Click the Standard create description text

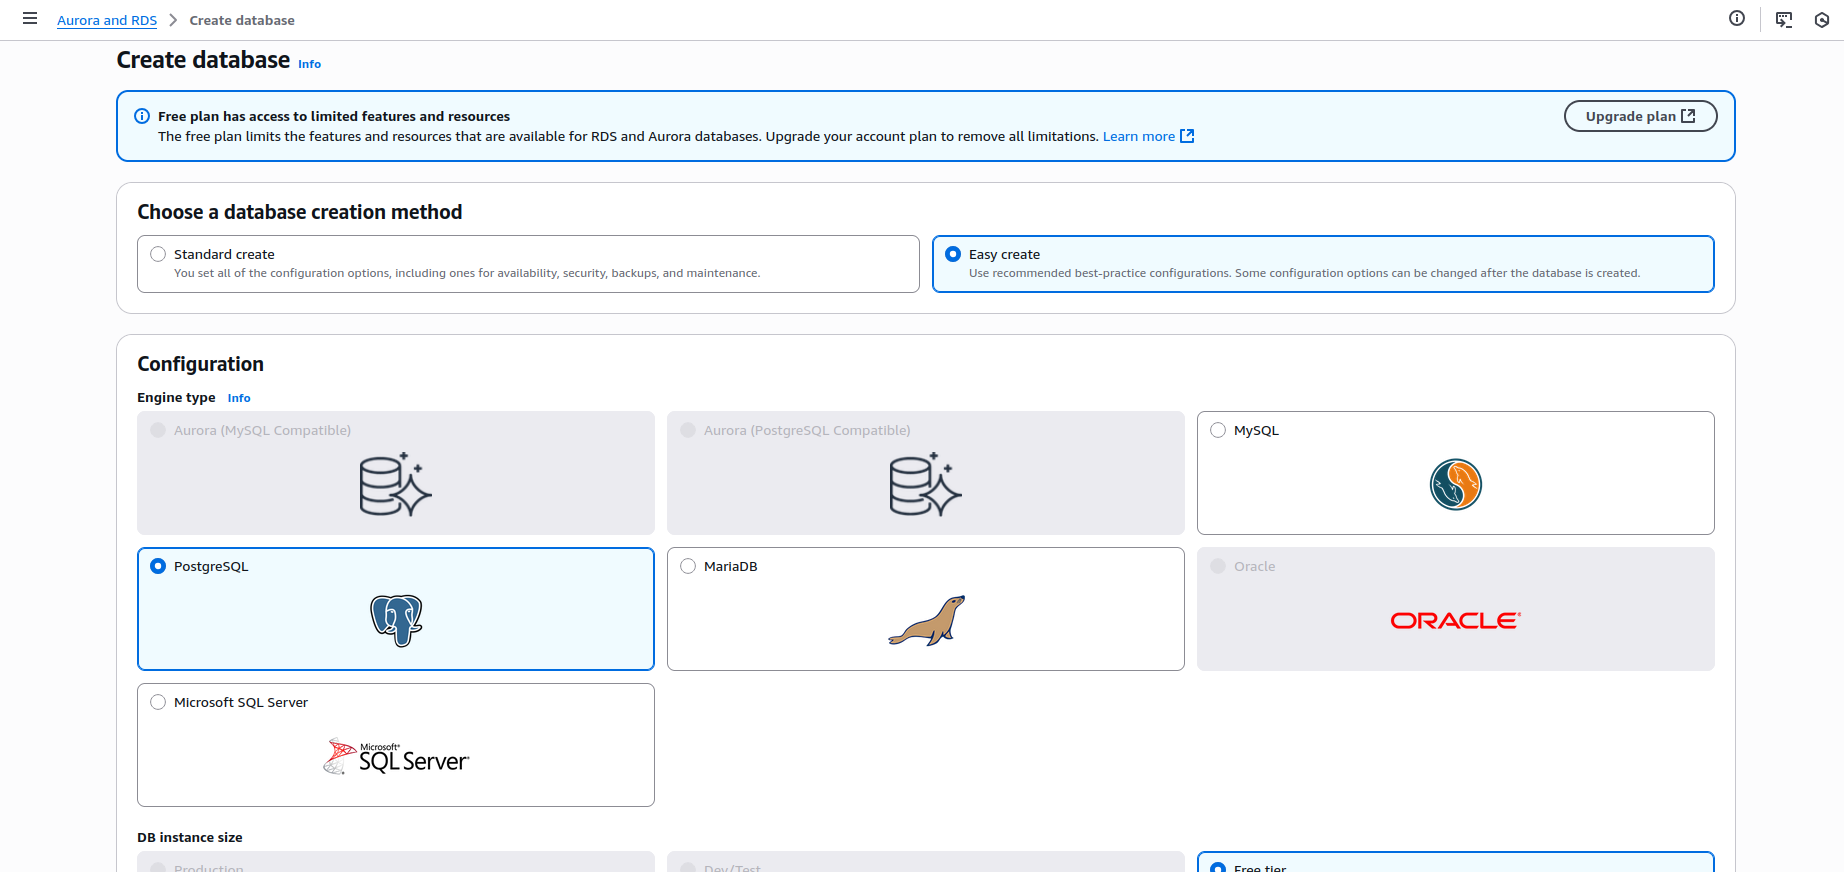click(x=467, y=273)
